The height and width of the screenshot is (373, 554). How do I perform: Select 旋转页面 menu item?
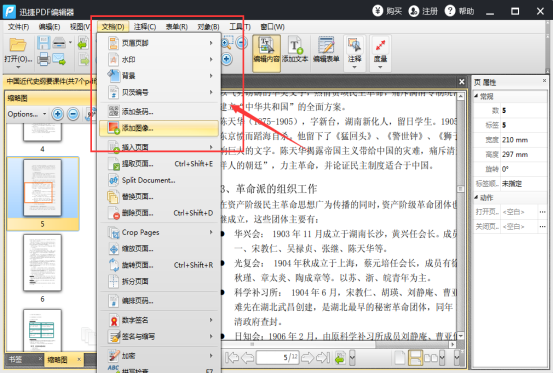pyautogui.click(x=159, y=265)
